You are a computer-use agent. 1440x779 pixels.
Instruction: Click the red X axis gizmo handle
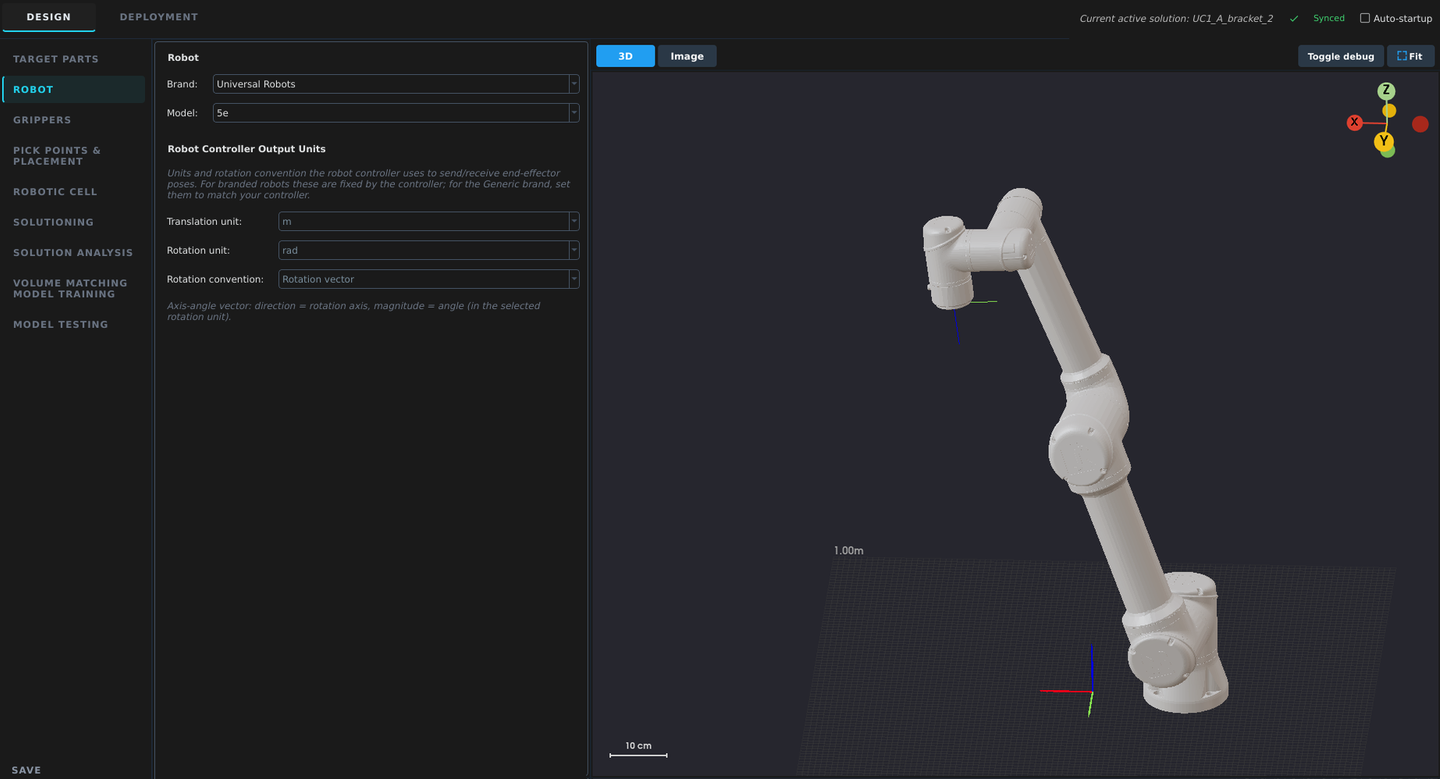(x=1355, y=123)
